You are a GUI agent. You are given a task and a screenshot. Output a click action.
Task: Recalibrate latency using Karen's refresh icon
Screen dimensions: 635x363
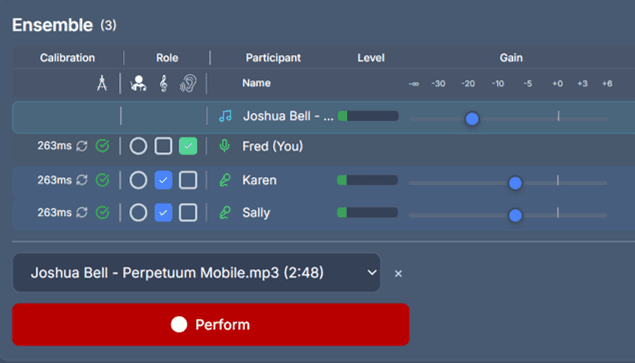pos(82,180)
